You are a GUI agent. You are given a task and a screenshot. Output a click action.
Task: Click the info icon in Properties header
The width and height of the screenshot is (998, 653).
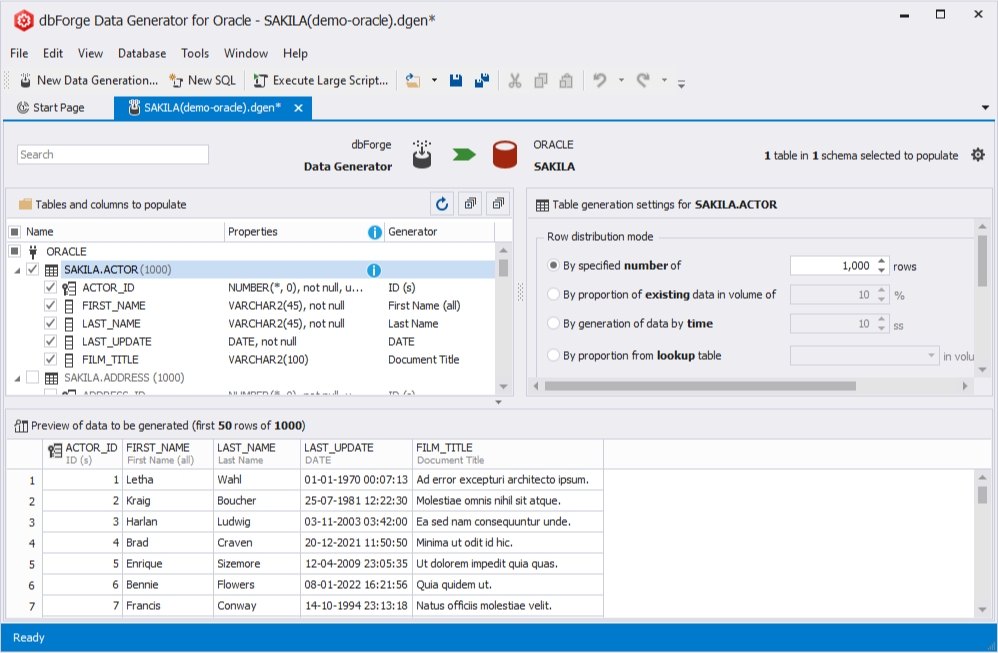[375, 232]
